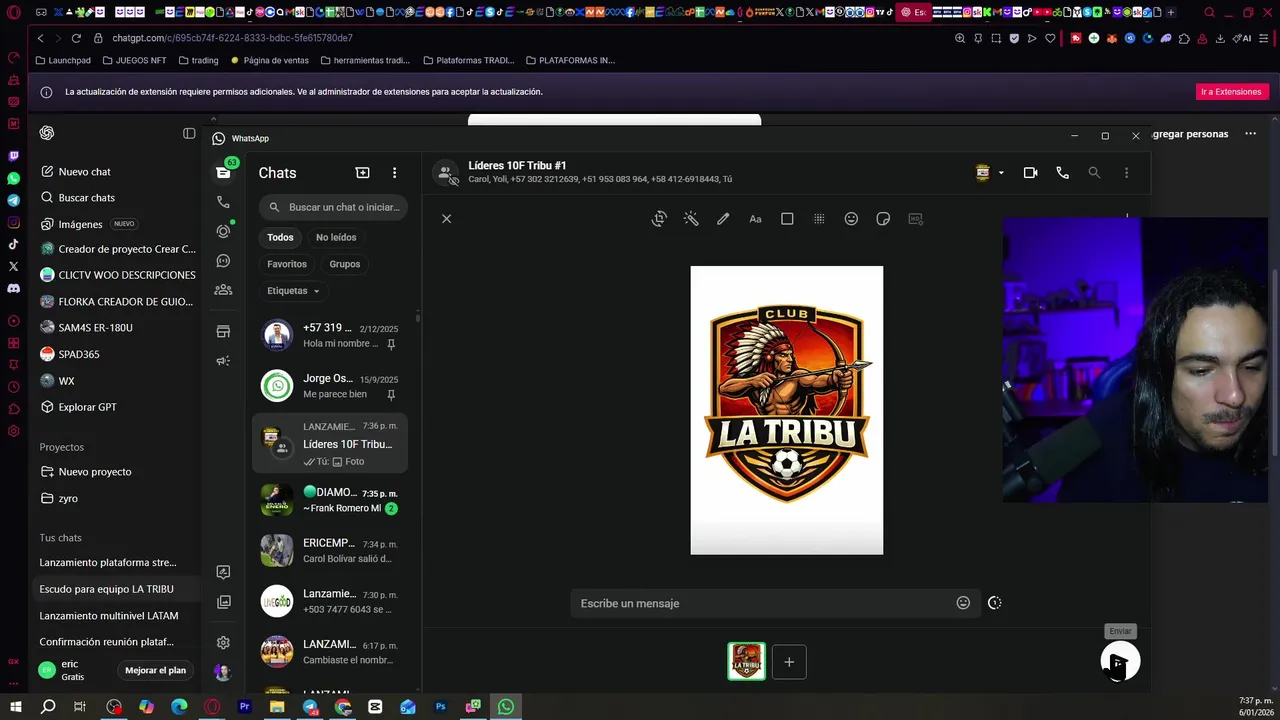
Task: Expand the Etiquetas dropdown filter
Action: pyautogui.click(x=293, y=291)
